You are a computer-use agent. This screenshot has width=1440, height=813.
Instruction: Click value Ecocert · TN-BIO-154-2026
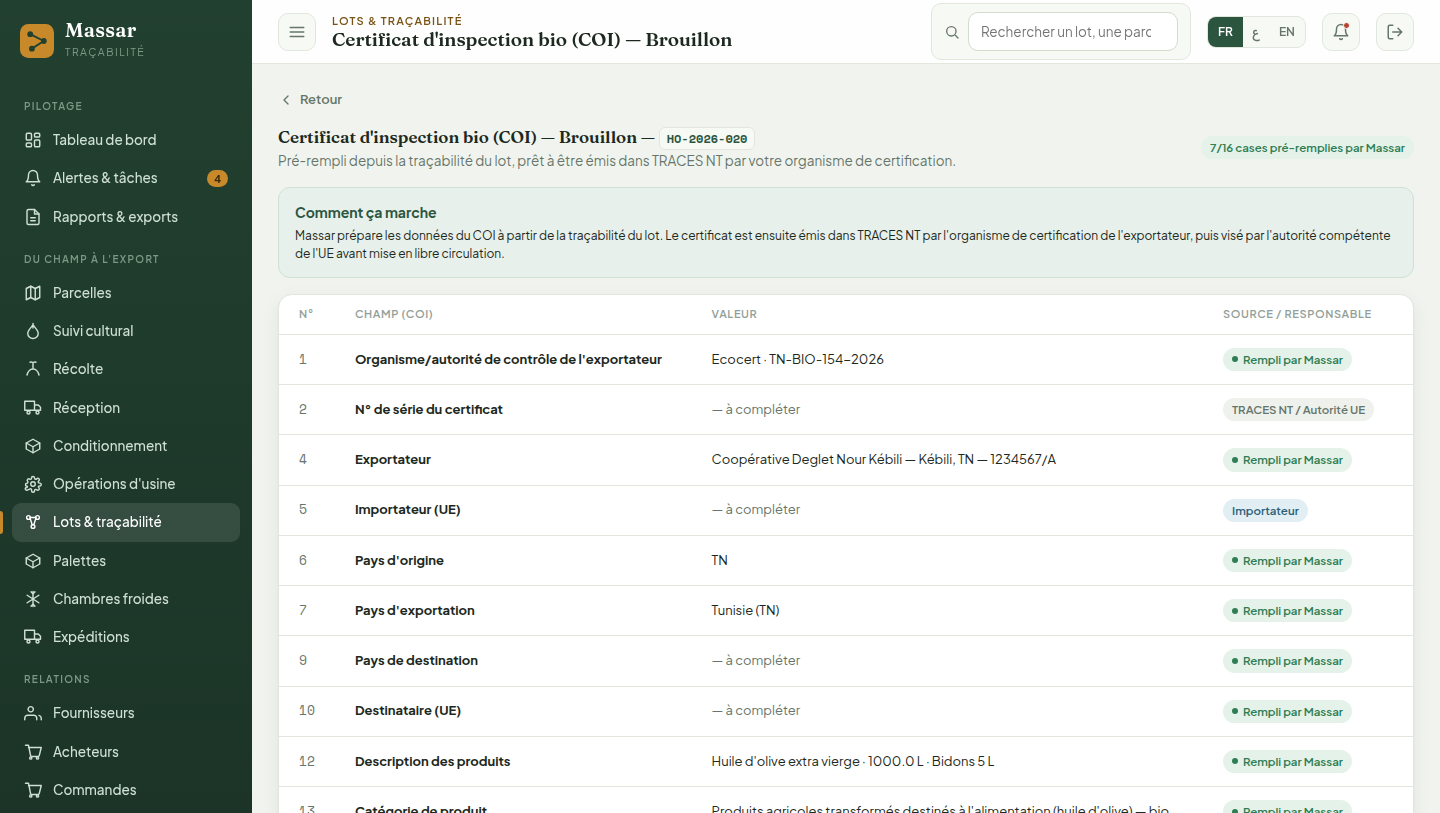click(798, 359)
